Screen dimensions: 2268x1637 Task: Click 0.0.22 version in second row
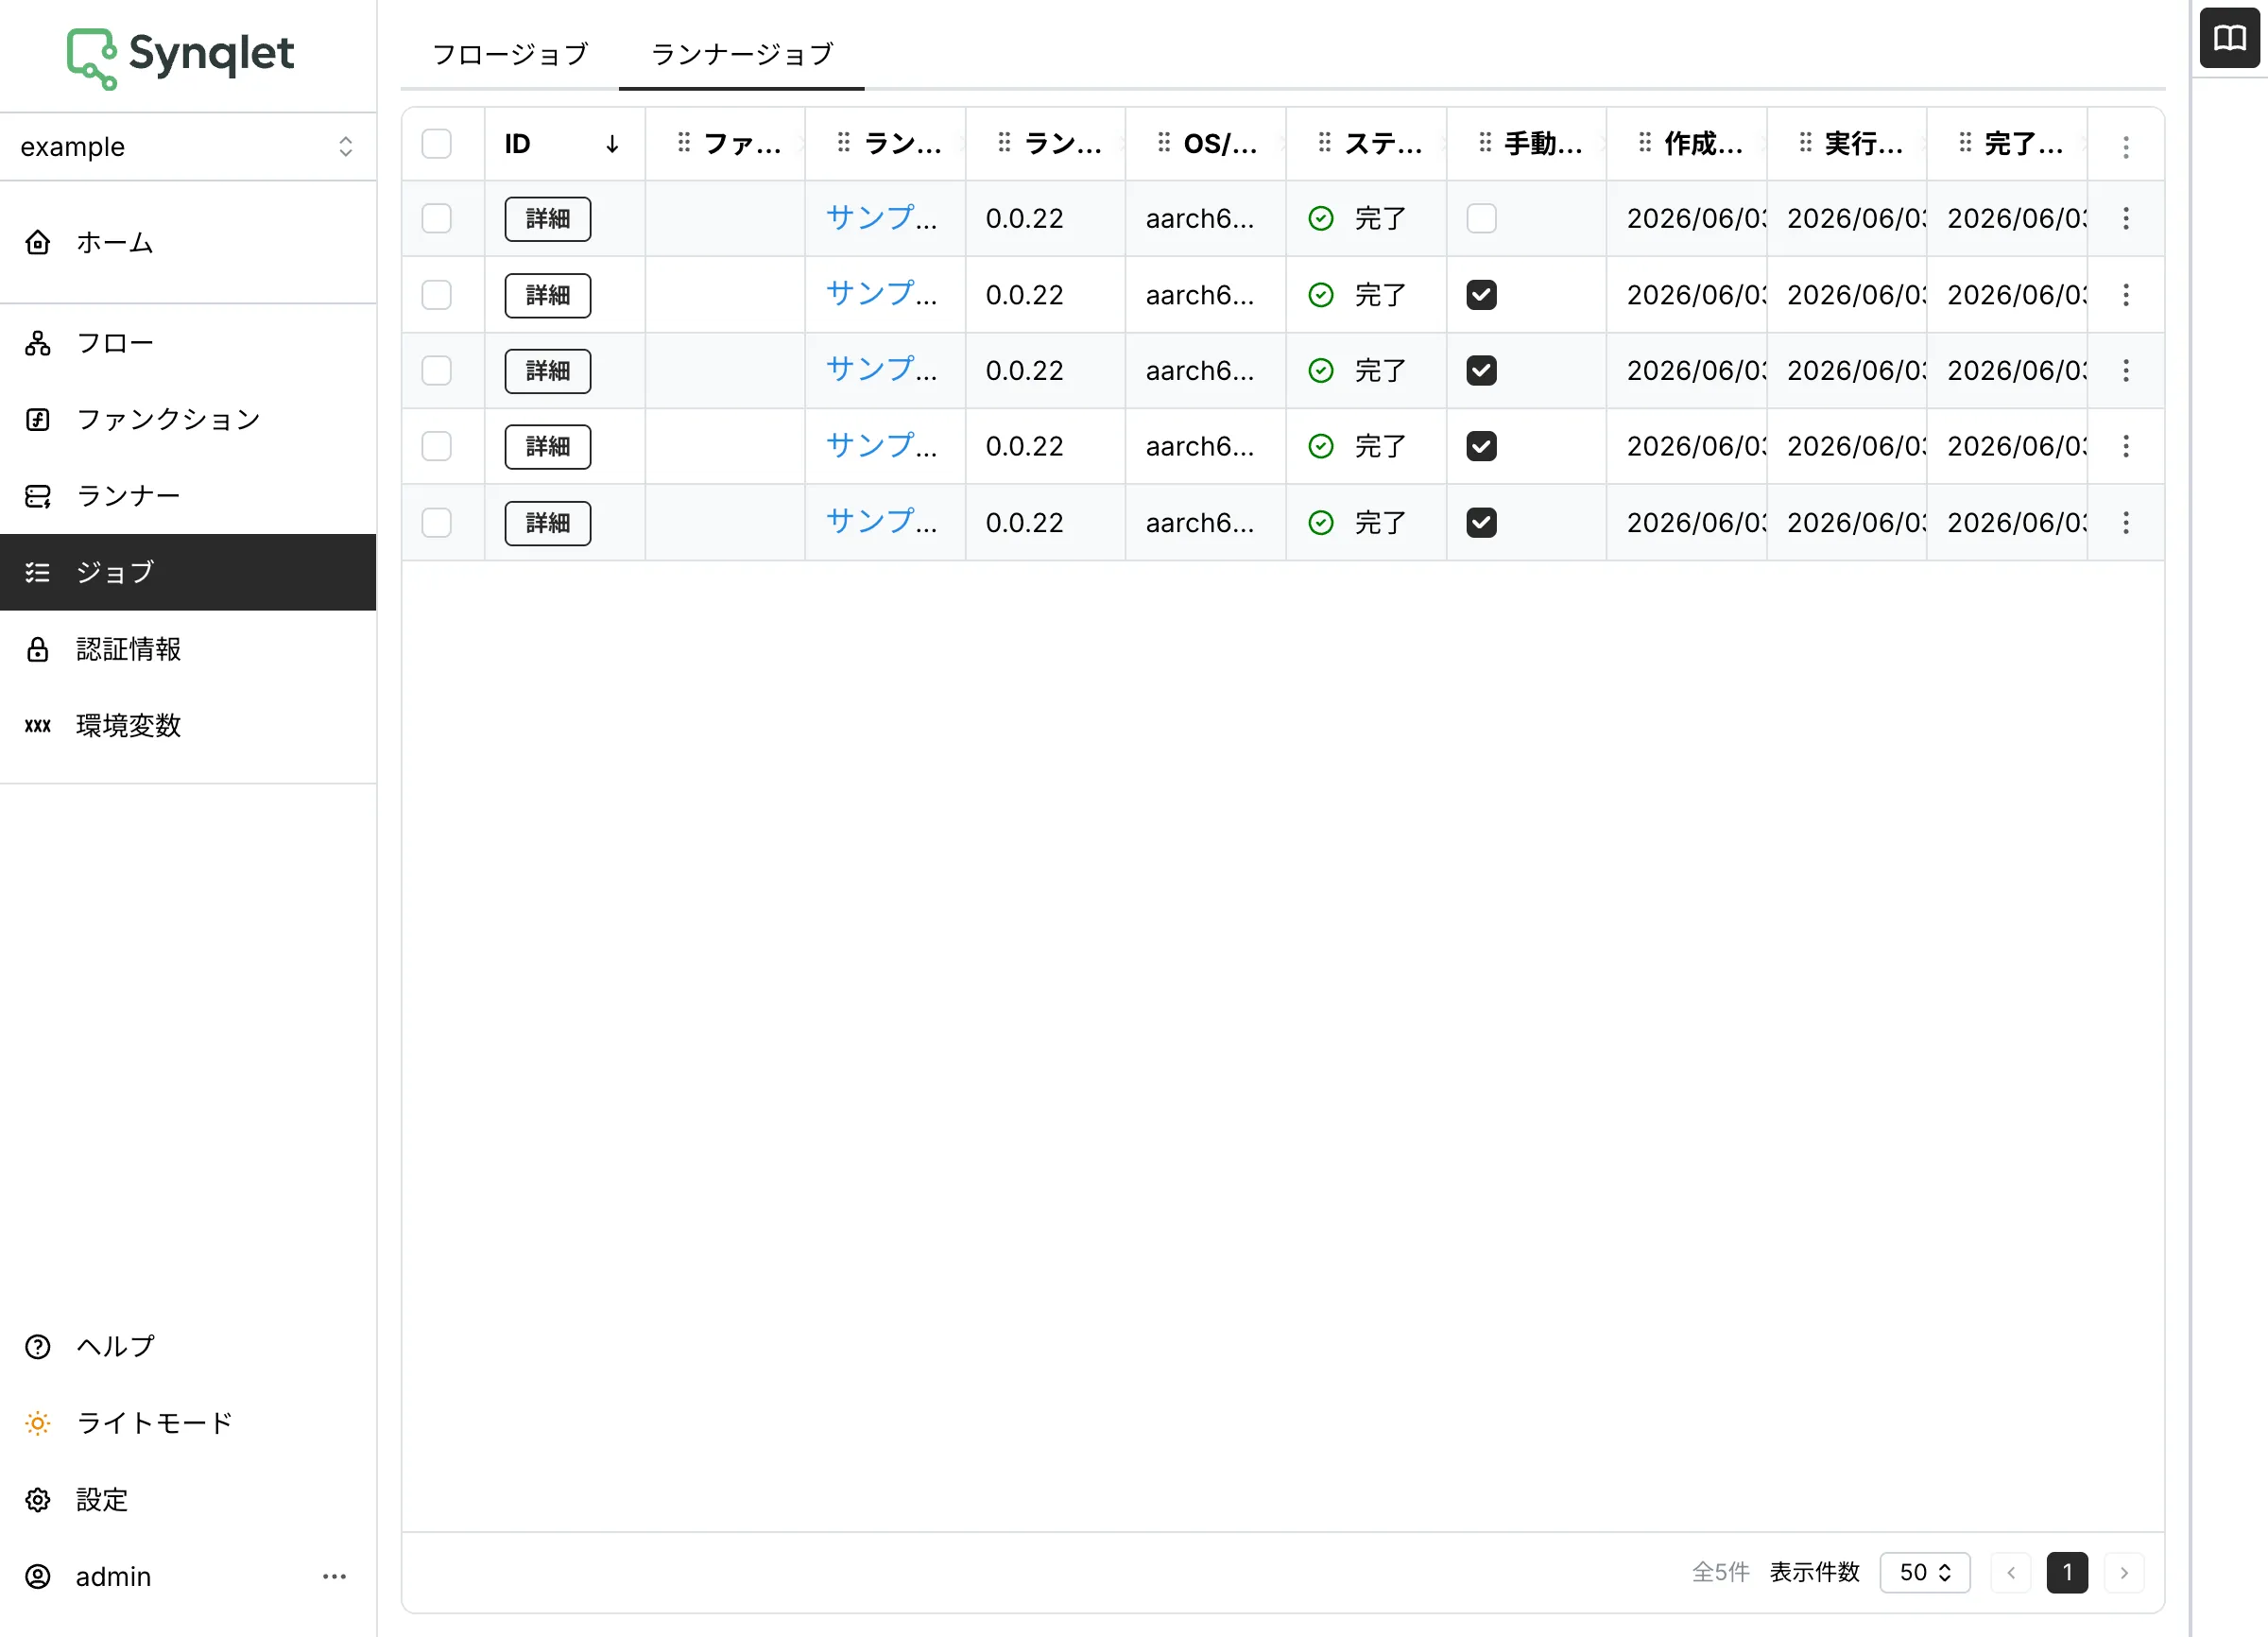click(x=1024, y=295)
